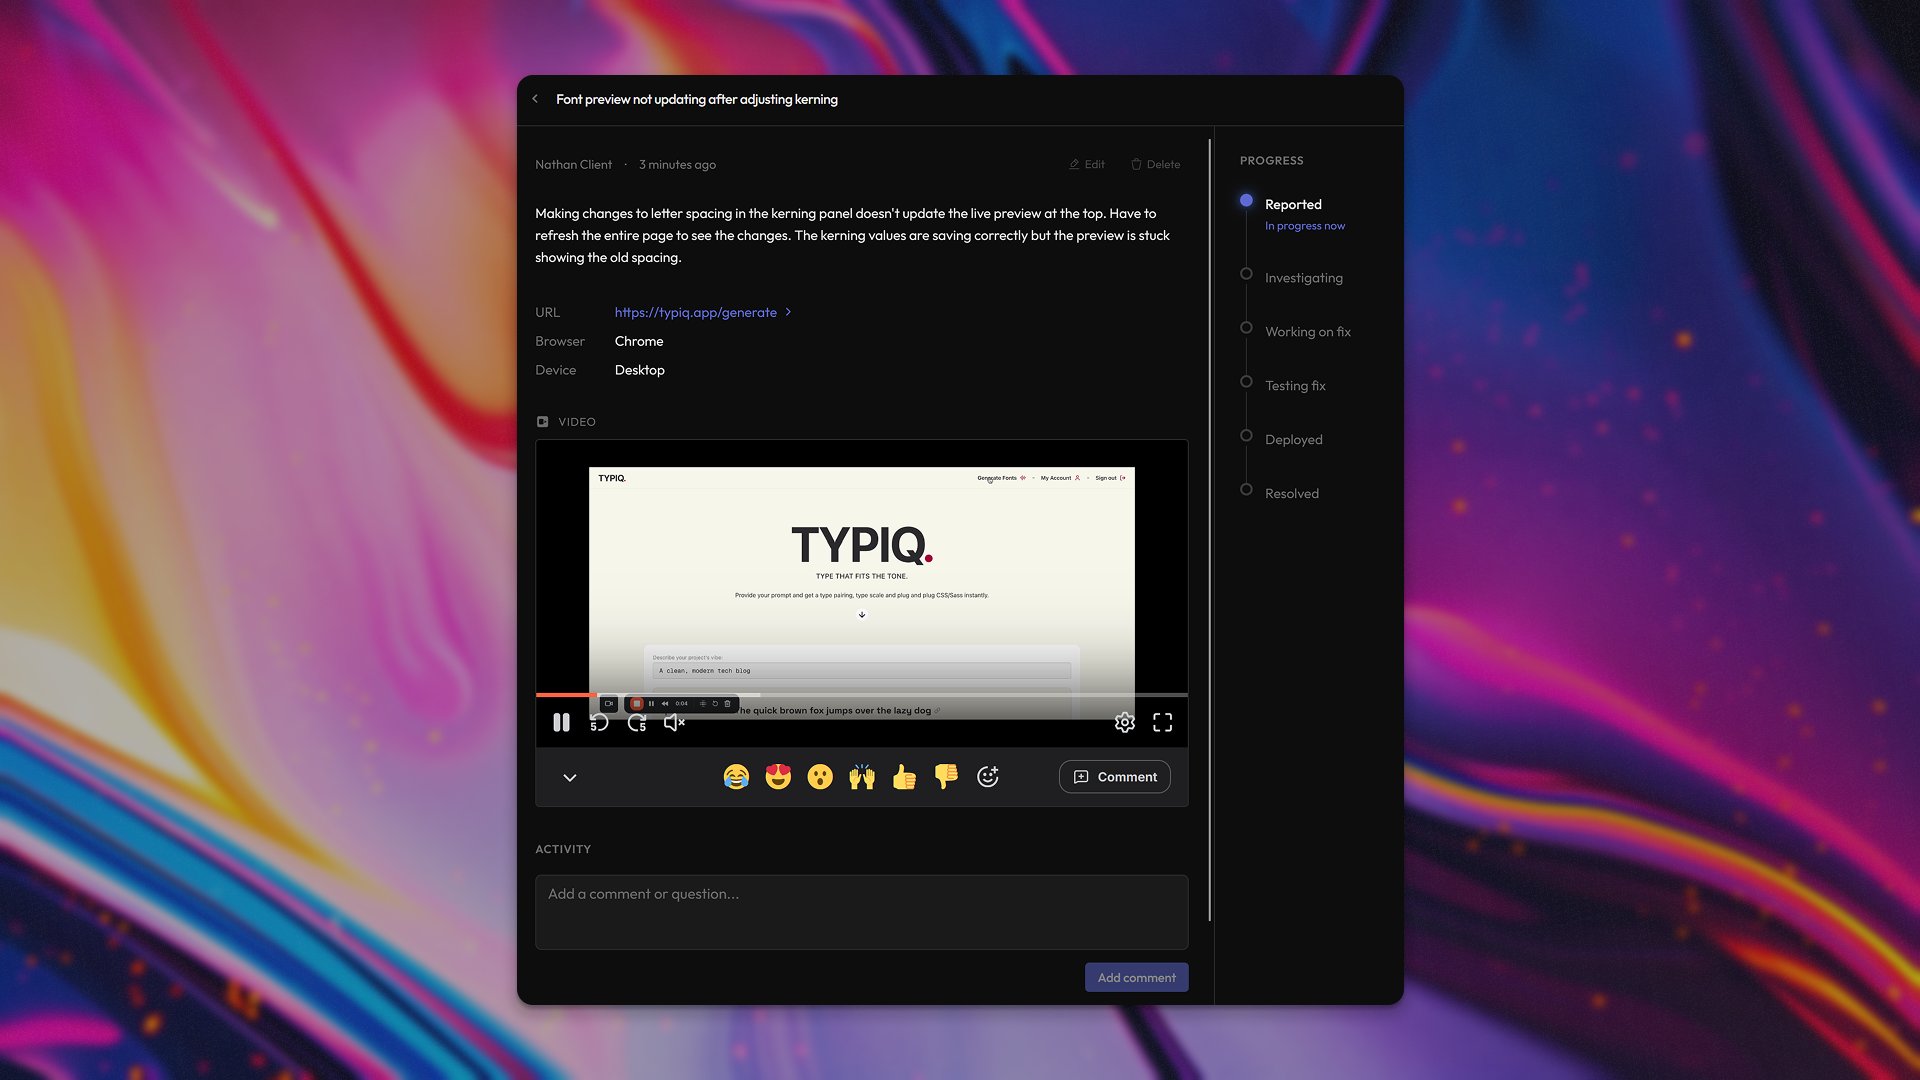Skip back 5 seconds in the video

point(599,722)
